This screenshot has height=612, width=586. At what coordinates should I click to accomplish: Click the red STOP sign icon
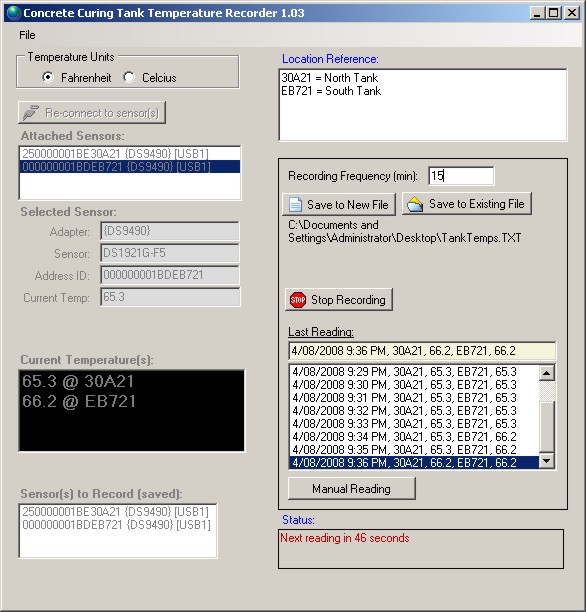[x=298, y=300]
